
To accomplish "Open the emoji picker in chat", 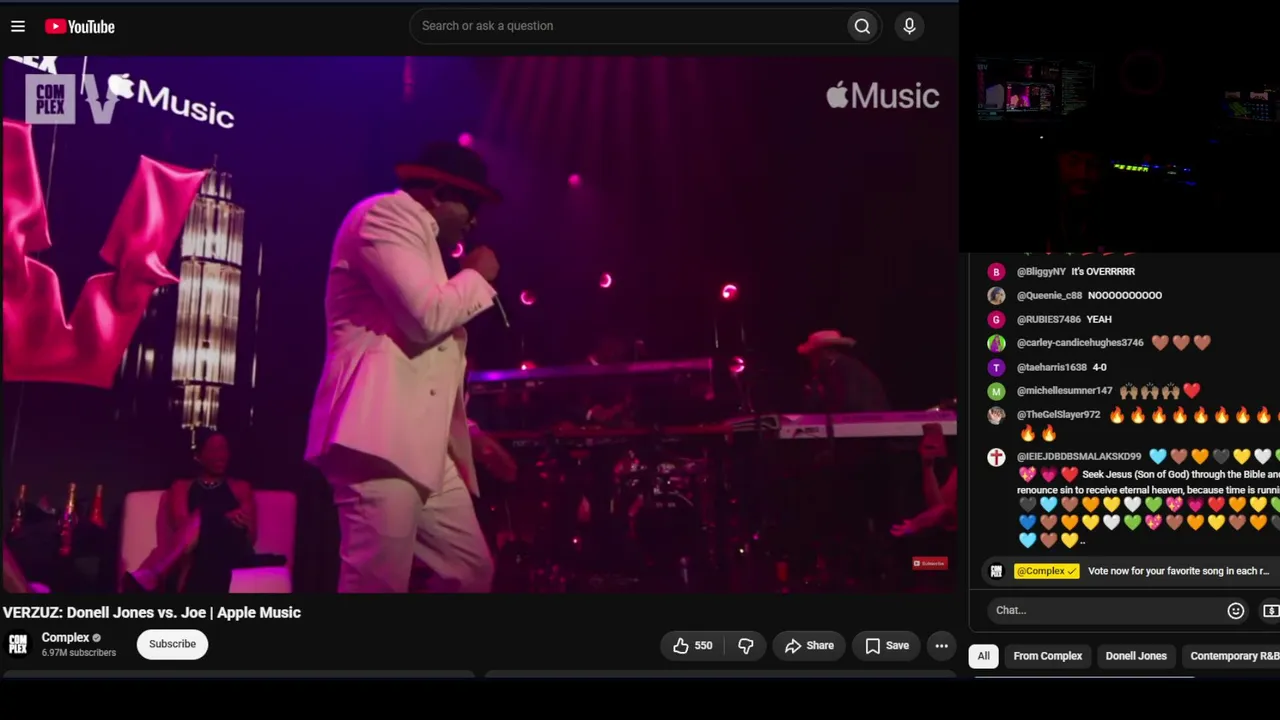I will tap(1236, 610).
